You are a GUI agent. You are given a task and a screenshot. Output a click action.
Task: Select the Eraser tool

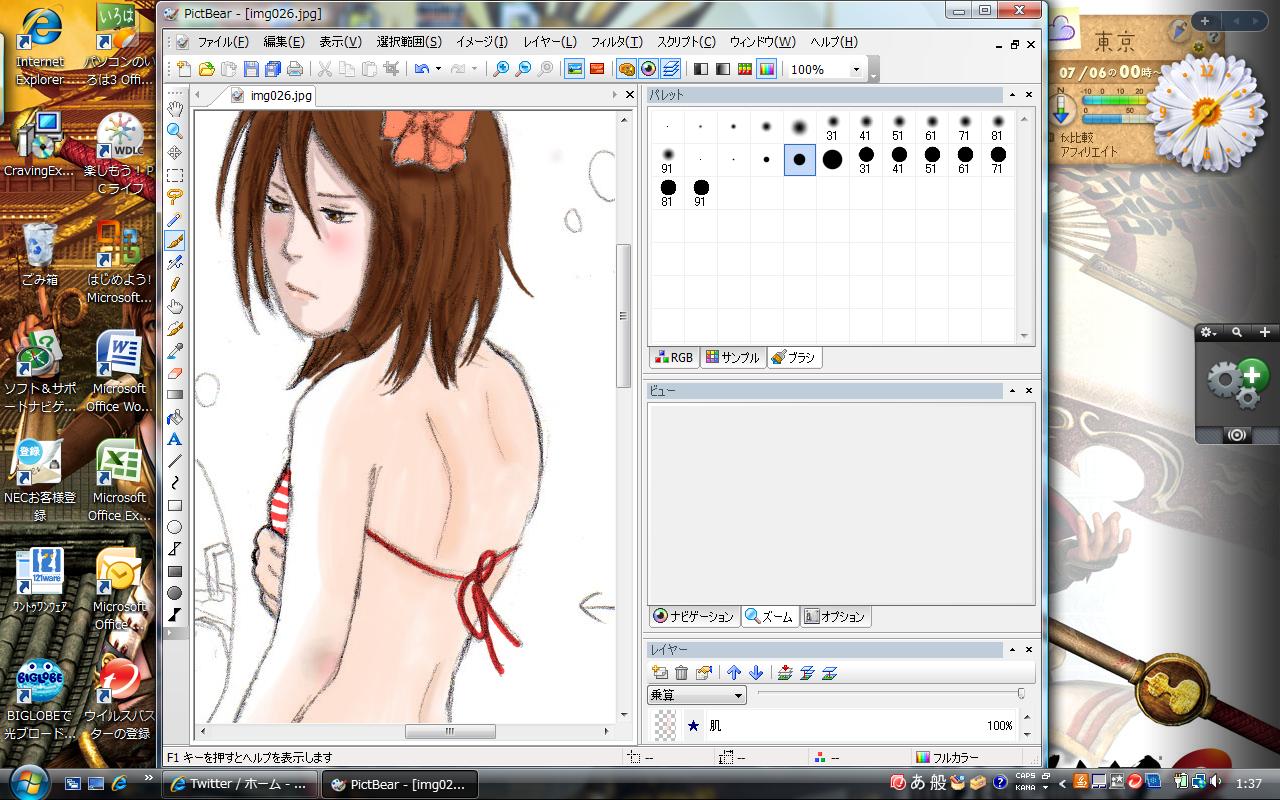point(175,373)
